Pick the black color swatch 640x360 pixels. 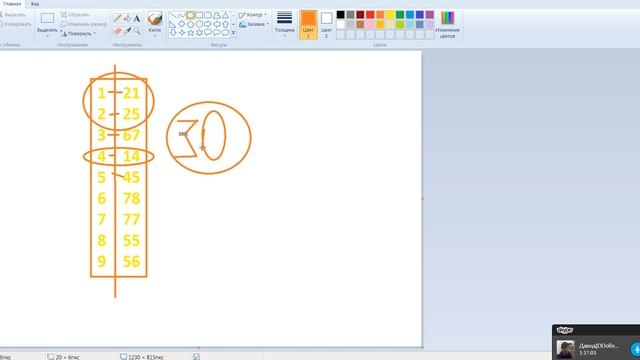(340, 15)
